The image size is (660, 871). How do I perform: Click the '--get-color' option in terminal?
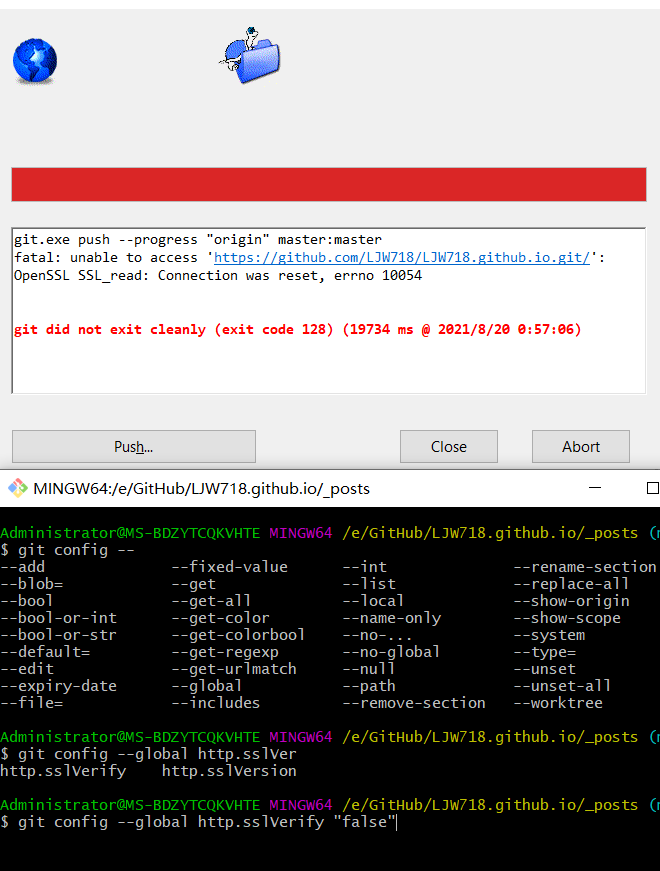[x=221, y=618]
